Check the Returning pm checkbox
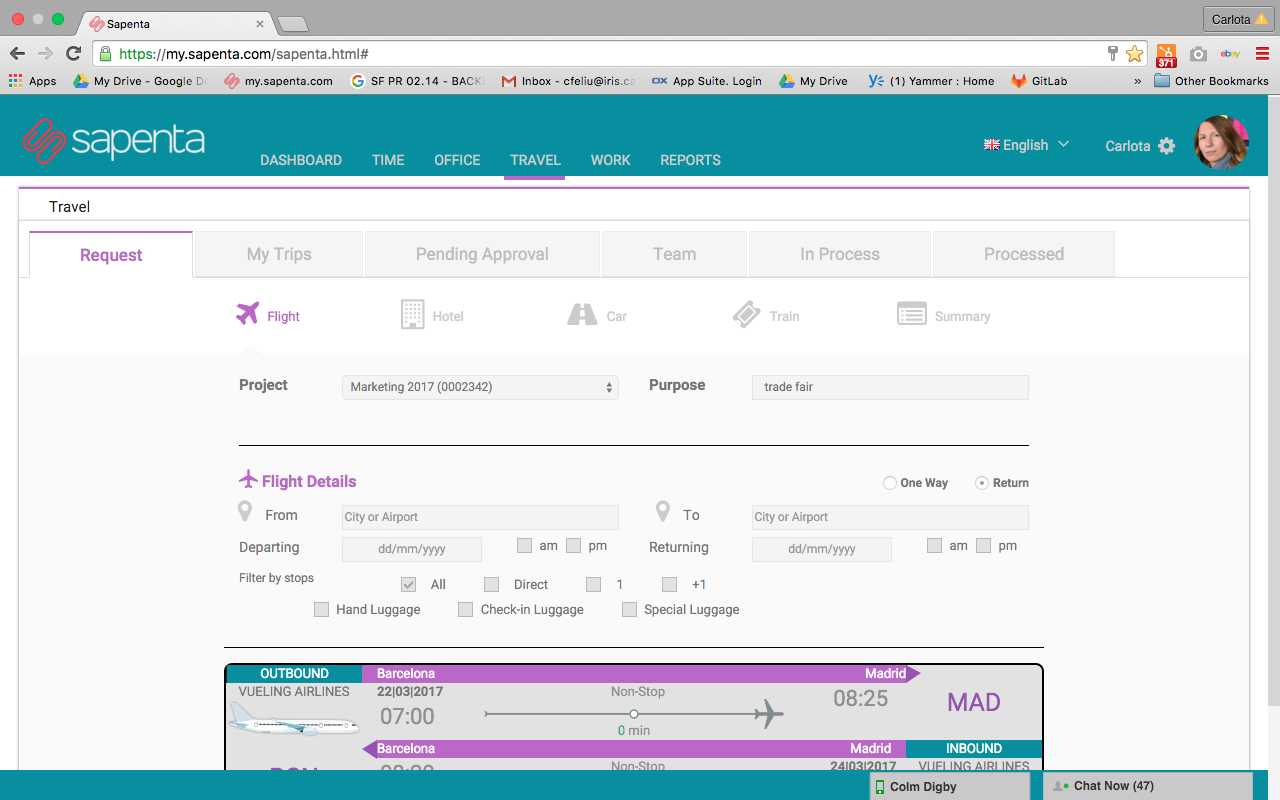The image size is (1280, 800). click(x=983, y=545)
